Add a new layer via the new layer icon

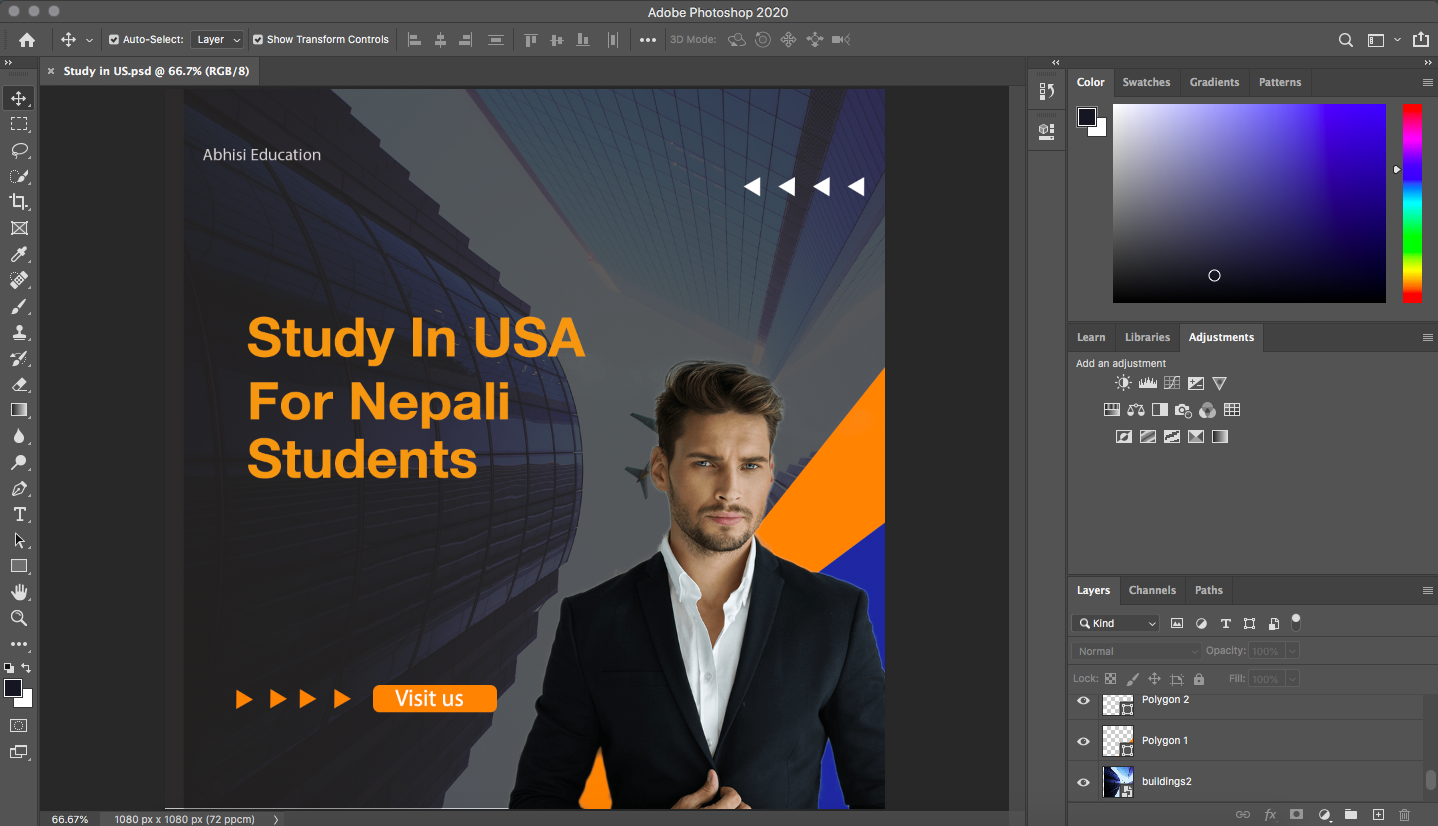point(1378,814)
